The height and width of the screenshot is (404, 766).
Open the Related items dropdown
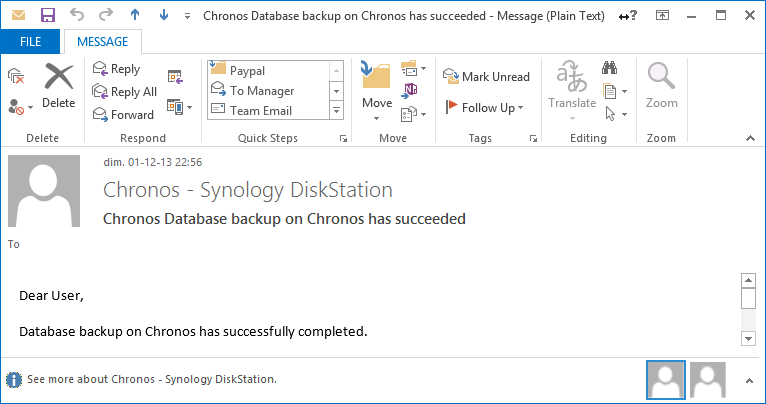pyautogui.click(x=615, y=91)
